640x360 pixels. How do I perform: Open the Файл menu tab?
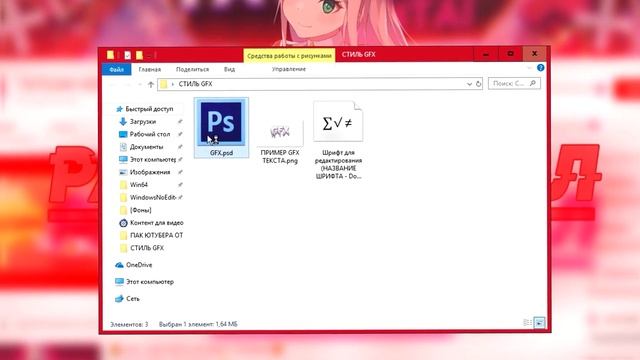click(116, 69)
